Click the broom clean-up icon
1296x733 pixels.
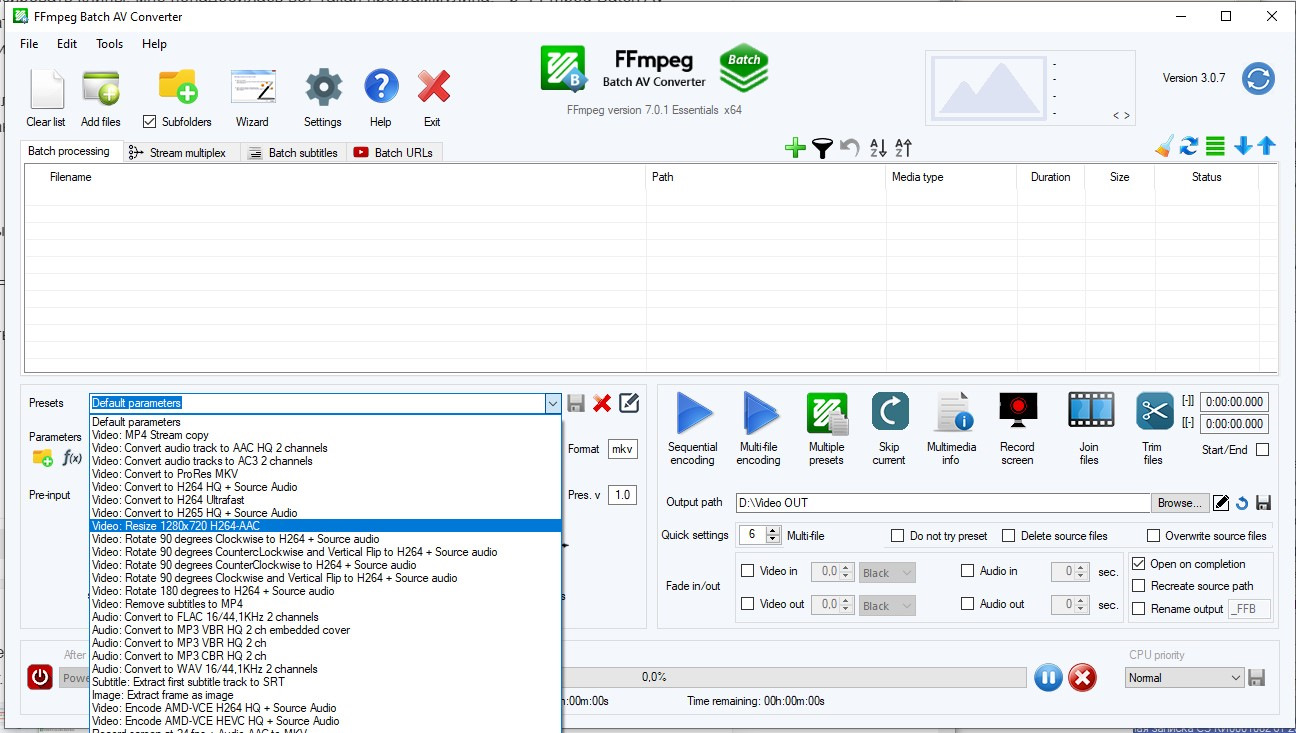(1164, 146)
